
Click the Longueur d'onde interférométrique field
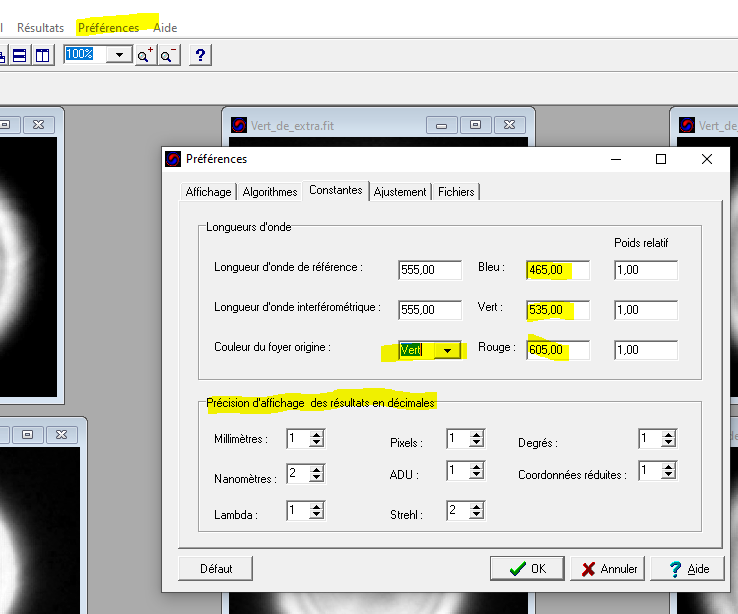[x=430, y=310]
